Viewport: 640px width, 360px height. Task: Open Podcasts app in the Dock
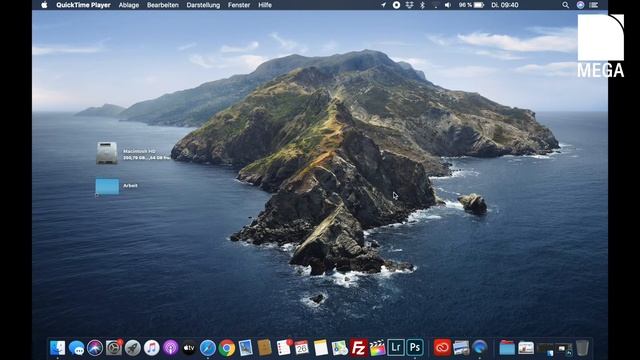tap(170, 348)
